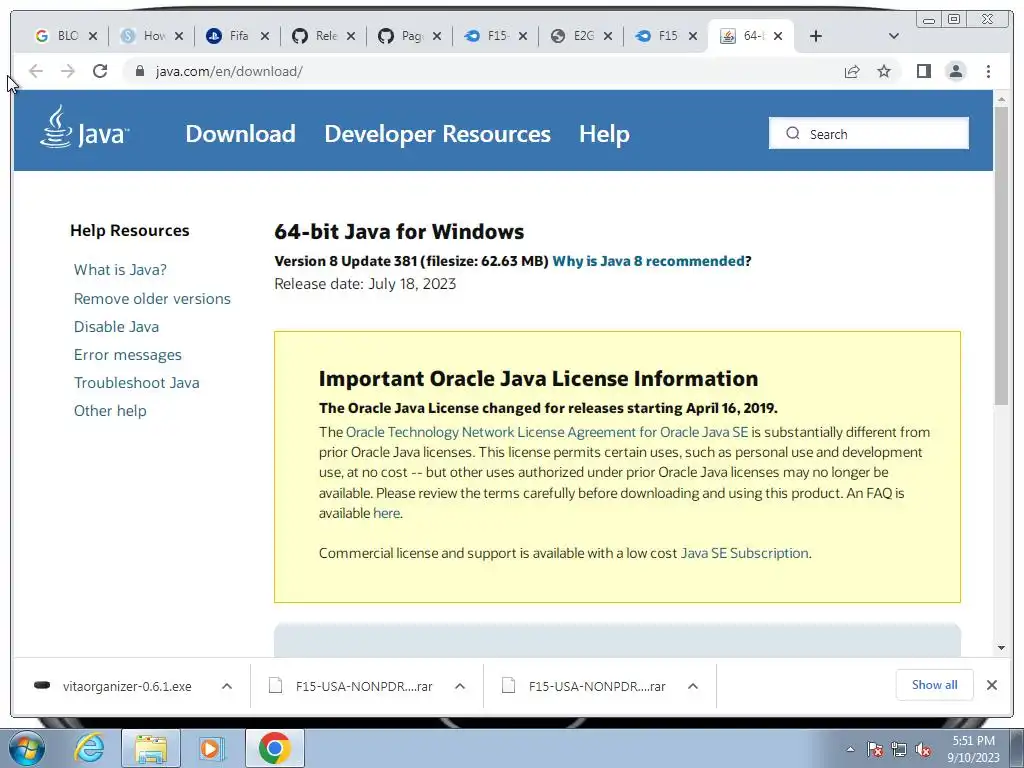Launch Internet Explorer from taskbar
Viewport: 1024px width, 768px height.
pos(89,748)
